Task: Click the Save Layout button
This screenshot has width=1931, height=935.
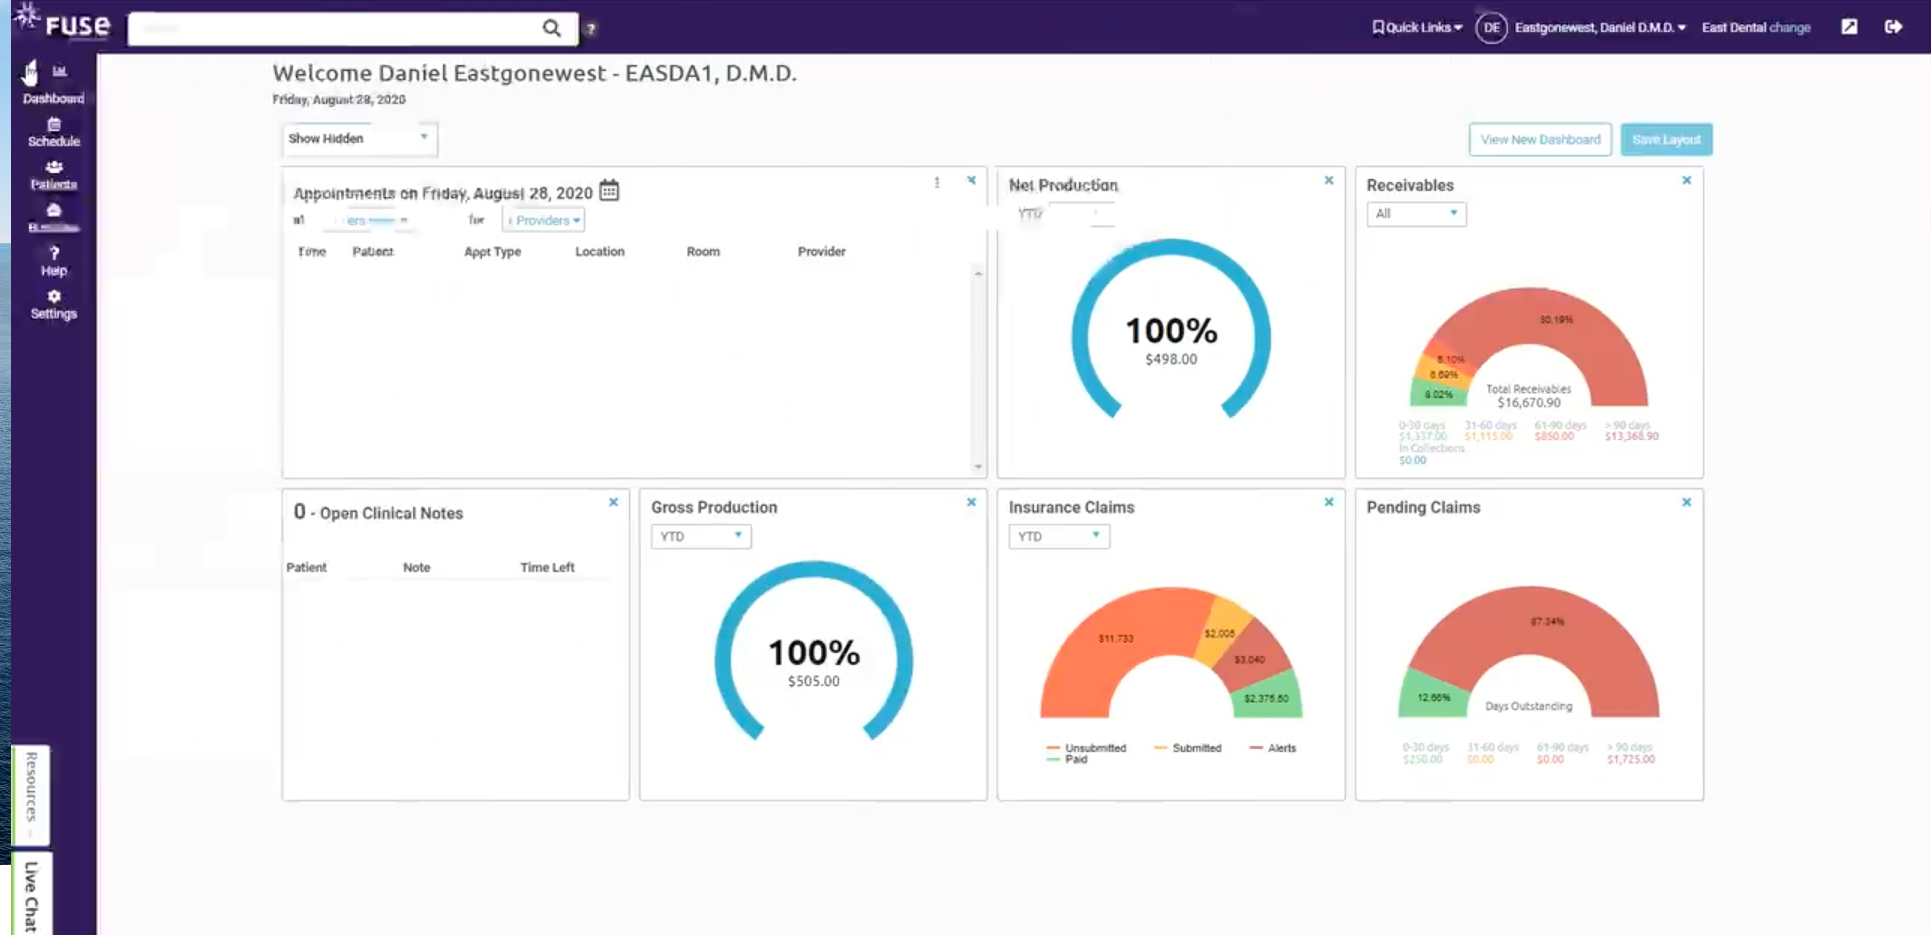Action: click(1666, 139)
